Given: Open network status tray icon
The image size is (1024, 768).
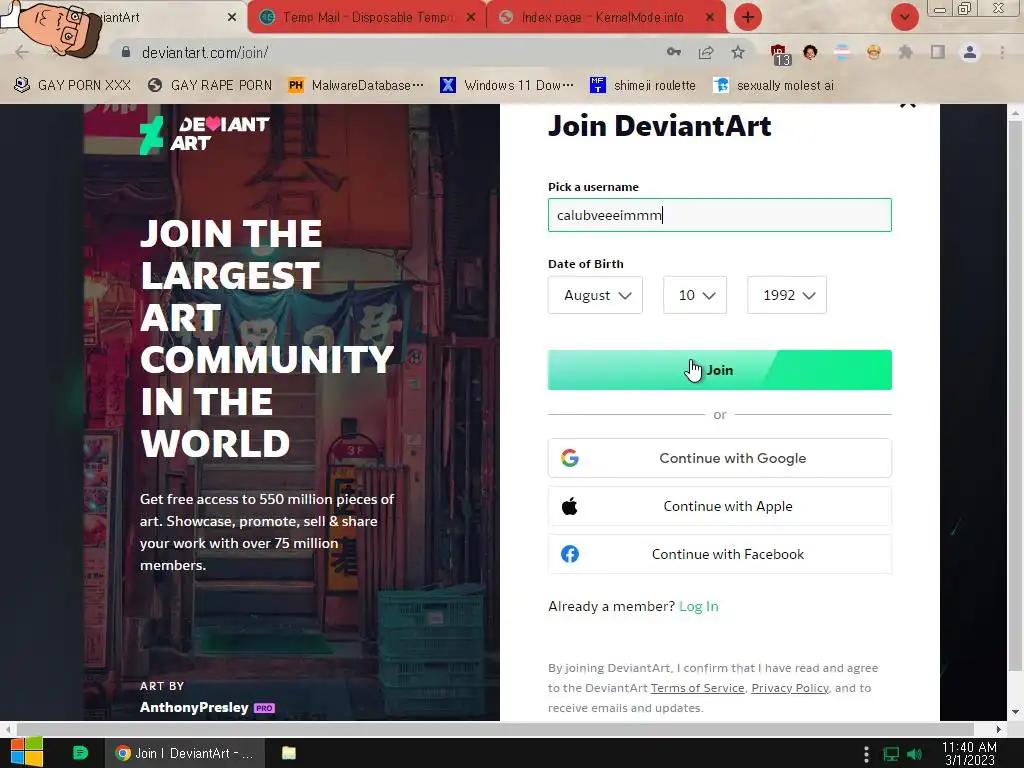Looking at the screenshot, I should click(891, 754).
